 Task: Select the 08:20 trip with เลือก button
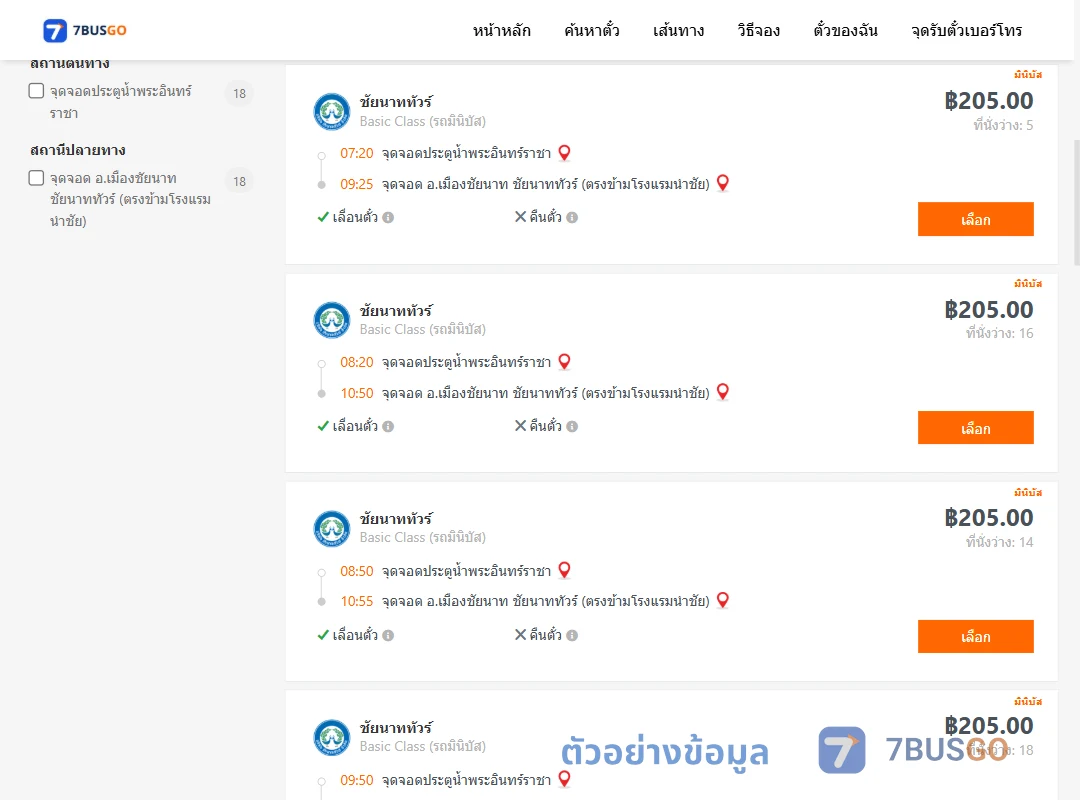pos(975,428)
